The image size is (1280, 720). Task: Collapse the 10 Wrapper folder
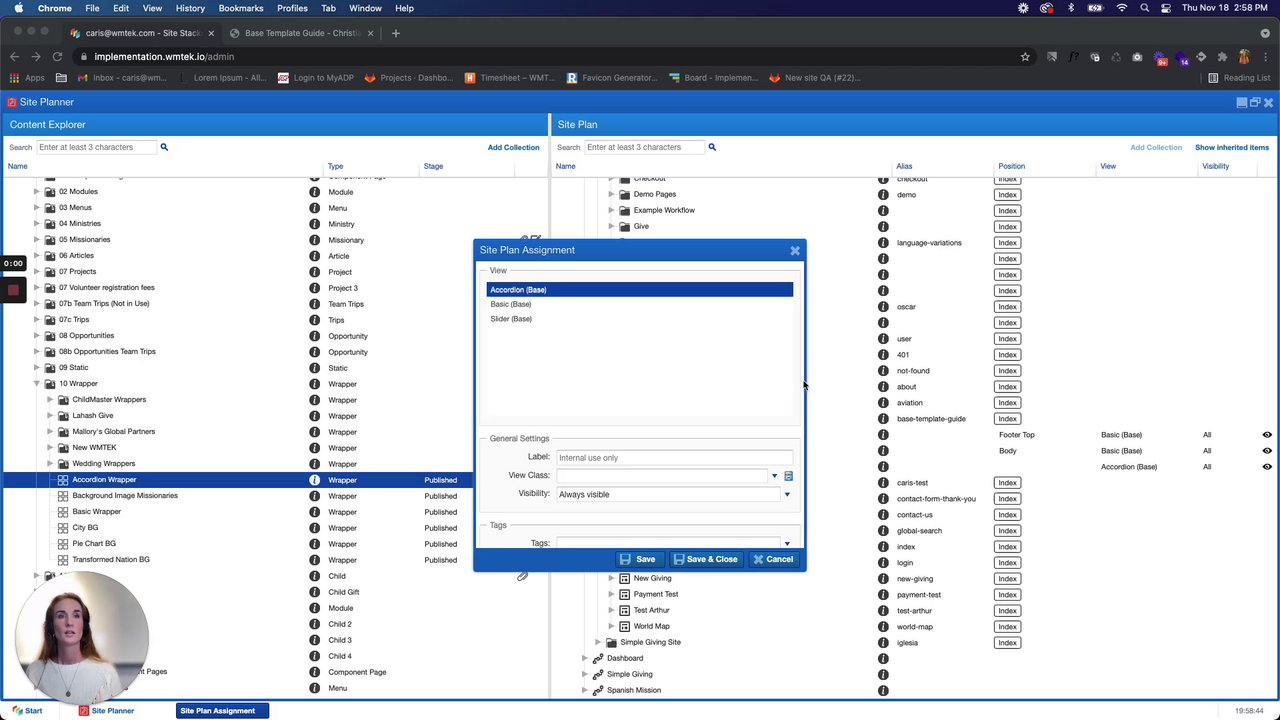coord(37,384)
